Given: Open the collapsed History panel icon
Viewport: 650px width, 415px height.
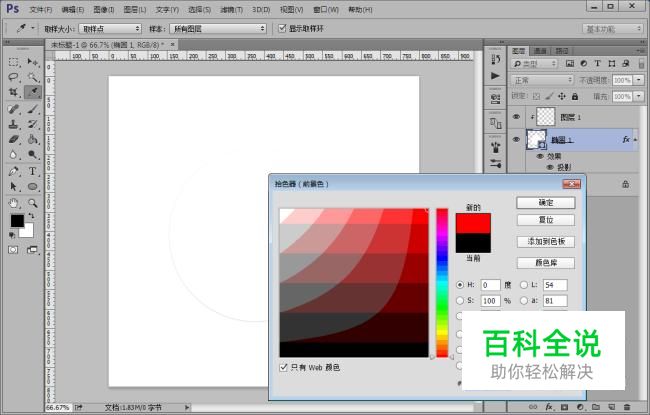Looking at the screenshot, I should point(495,60).
